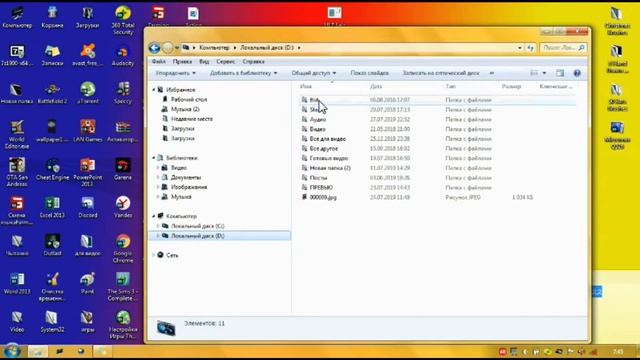
Task: Click the refresh icon beside address bar
Action: point(530,48)
